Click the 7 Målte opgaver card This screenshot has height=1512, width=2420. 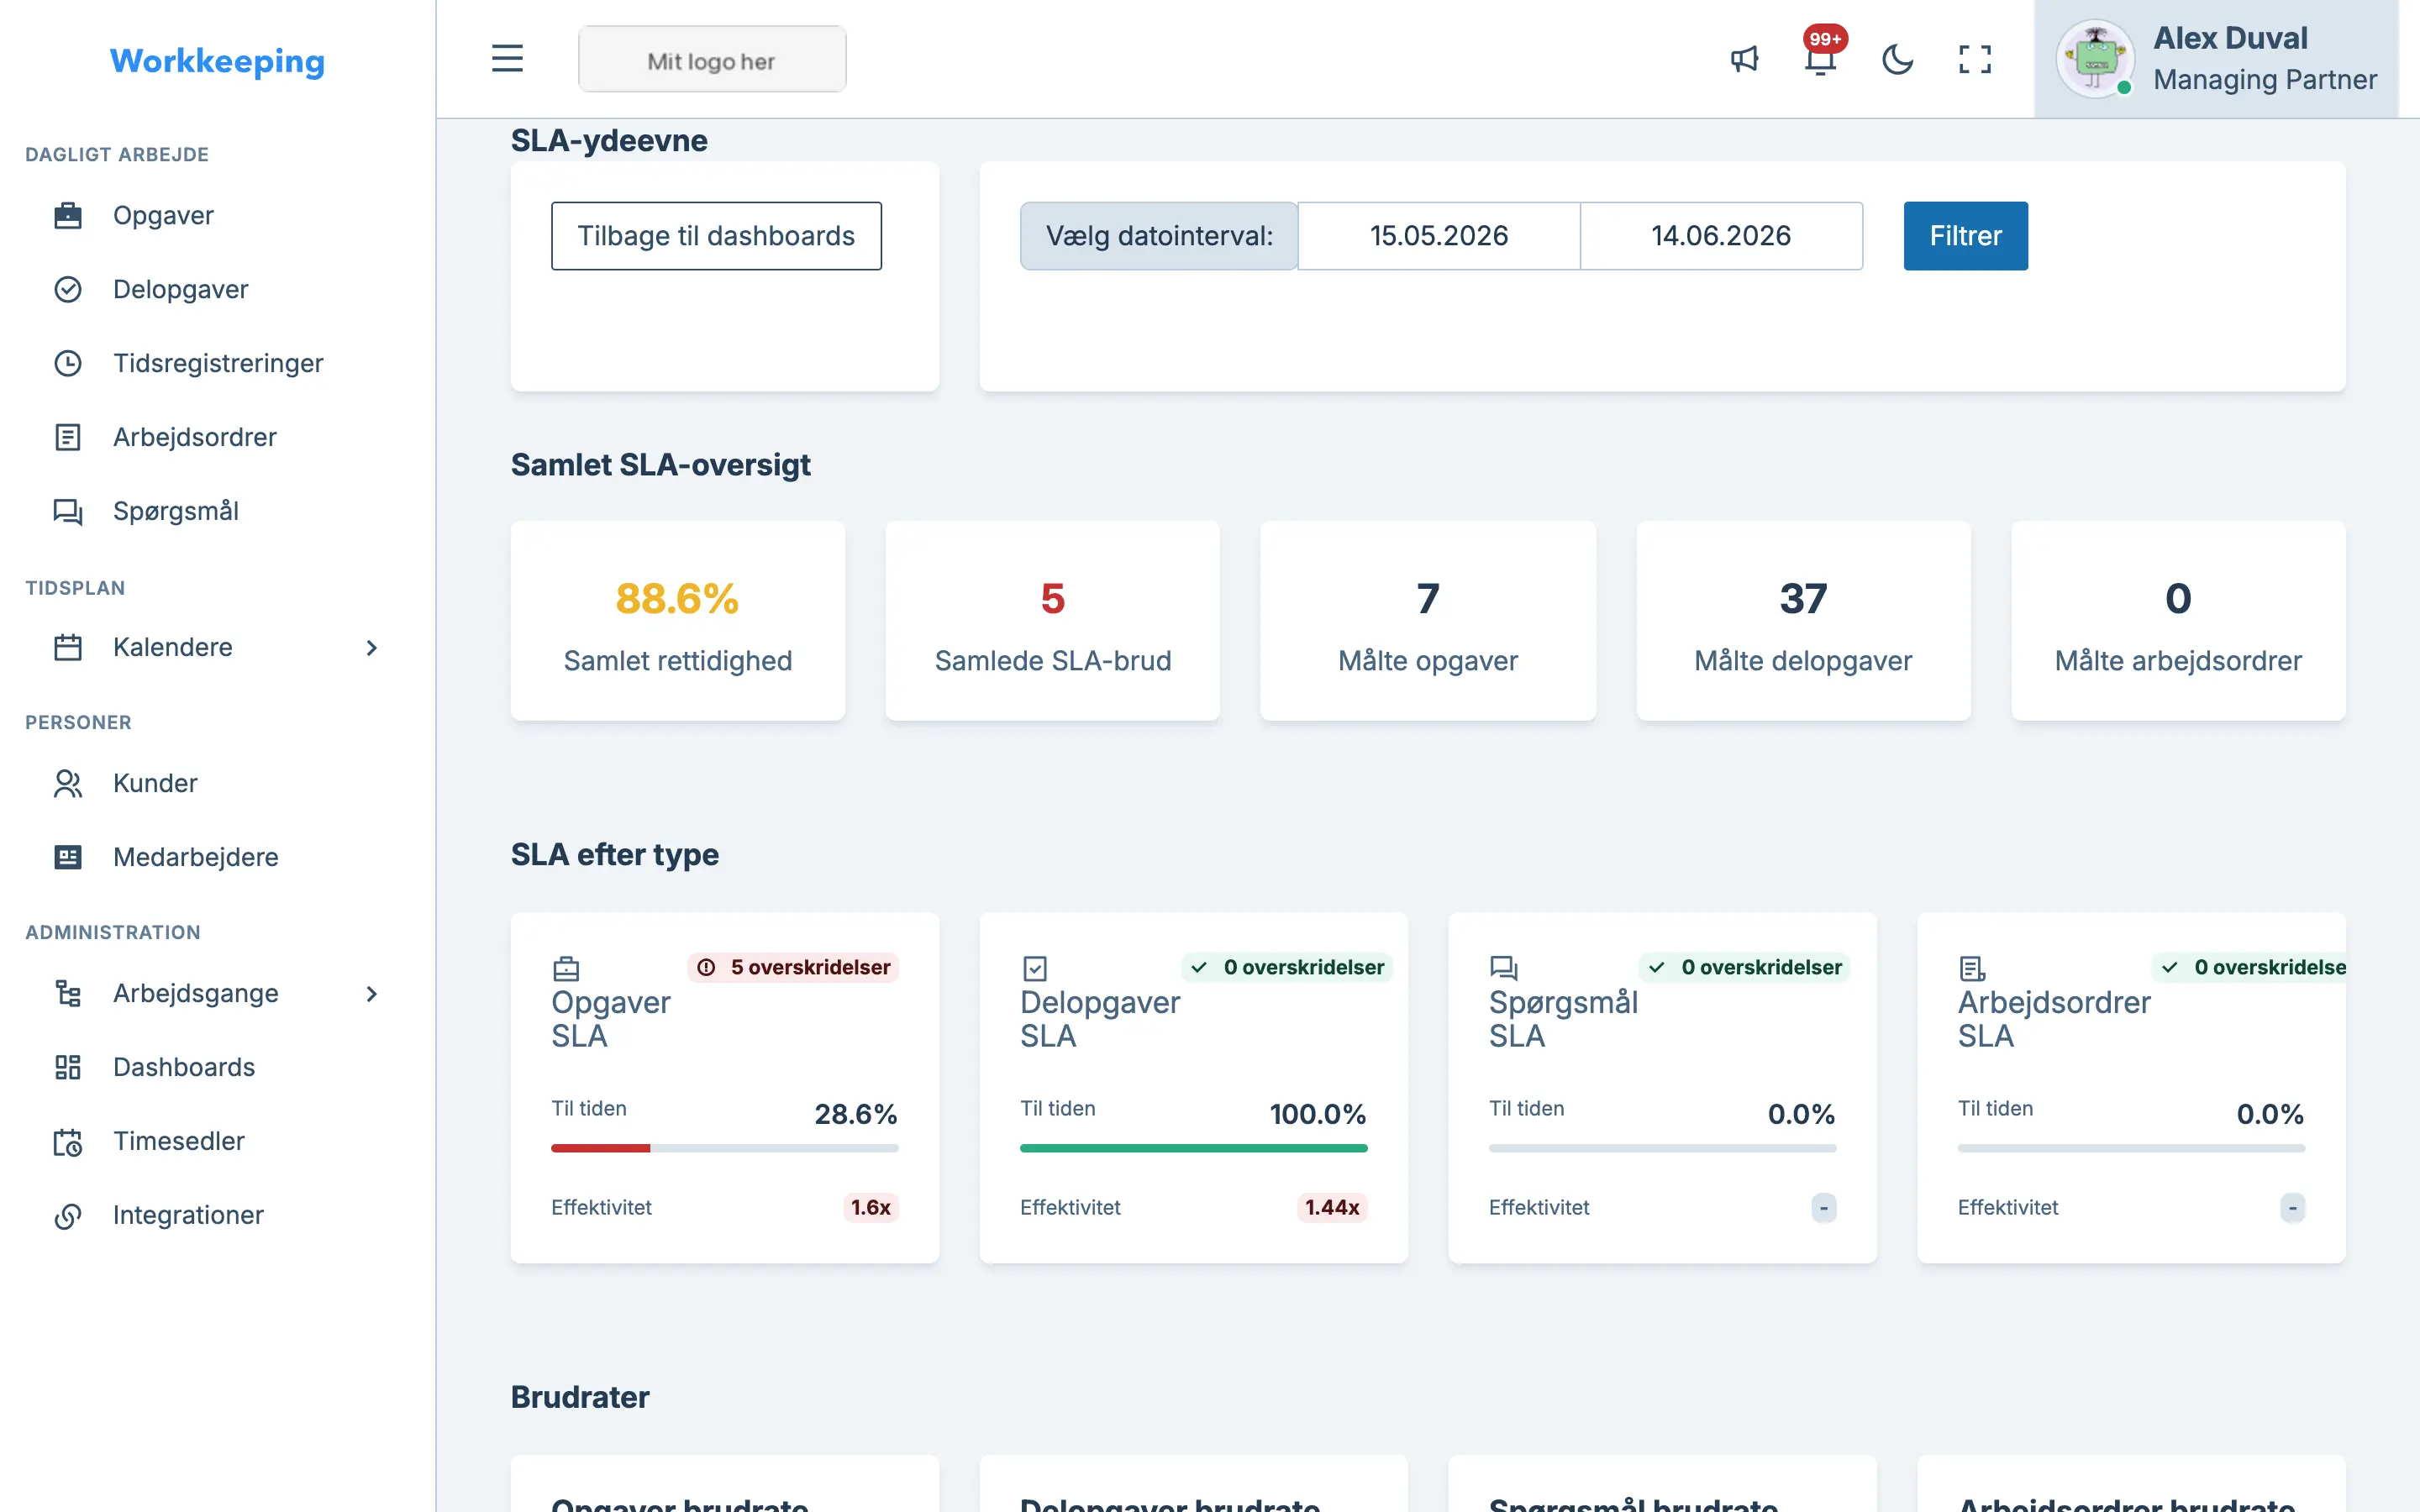click(1428, 620)
